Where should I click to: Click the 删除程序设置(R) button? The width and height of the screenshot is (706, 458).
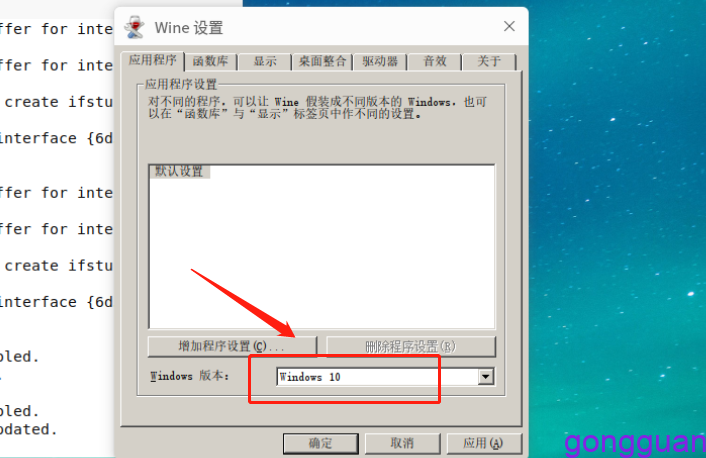[x=411, y=346]
